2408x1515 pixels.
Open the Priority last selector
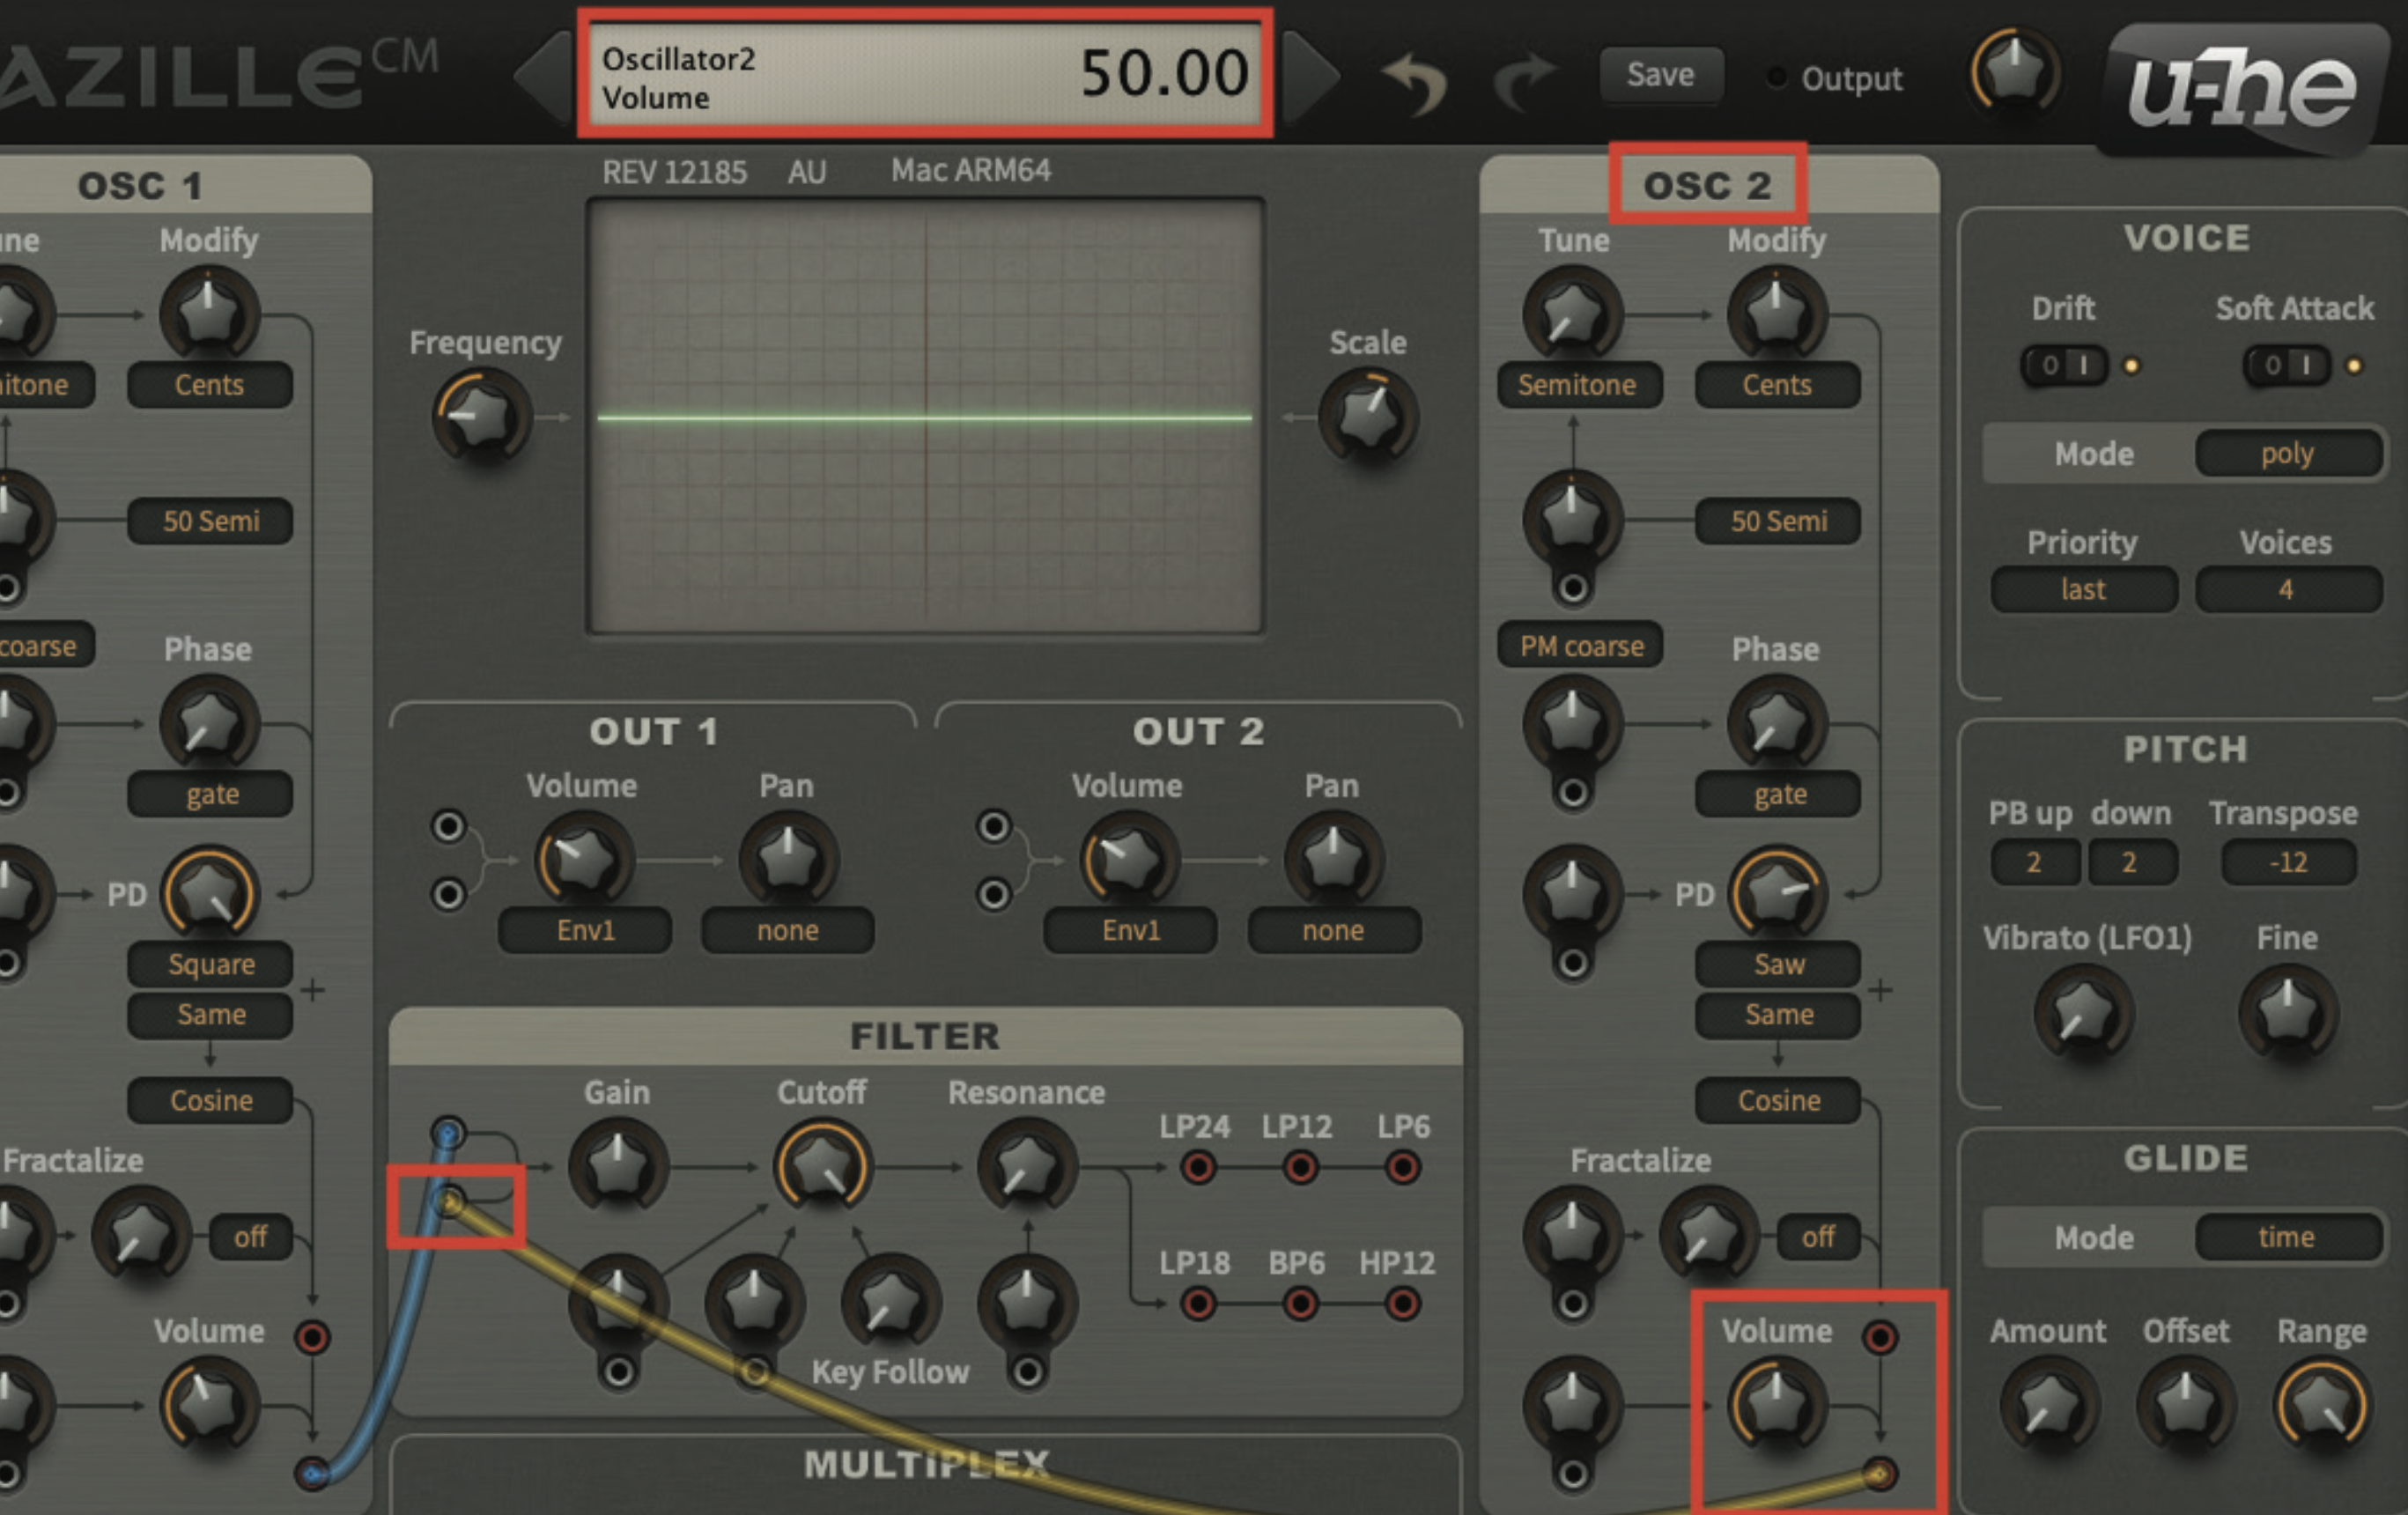(x=2084, y=589)
